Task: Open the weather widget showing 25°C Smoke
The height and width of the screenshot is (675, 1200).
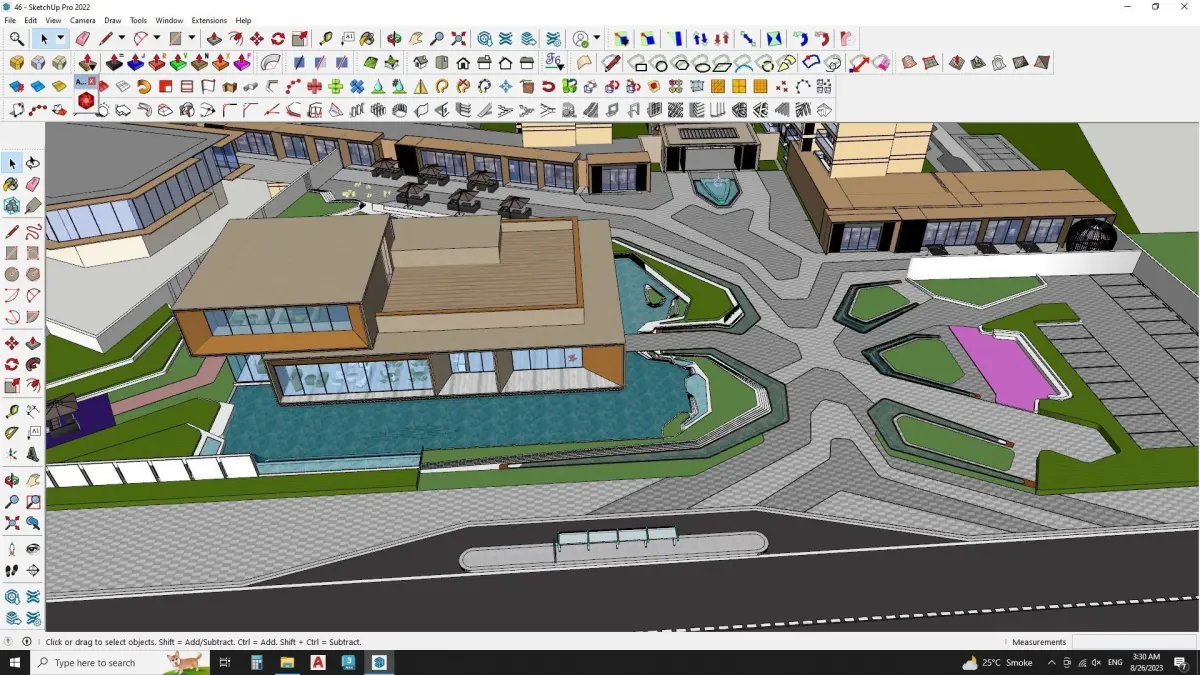Action: [x=997, y=663]
